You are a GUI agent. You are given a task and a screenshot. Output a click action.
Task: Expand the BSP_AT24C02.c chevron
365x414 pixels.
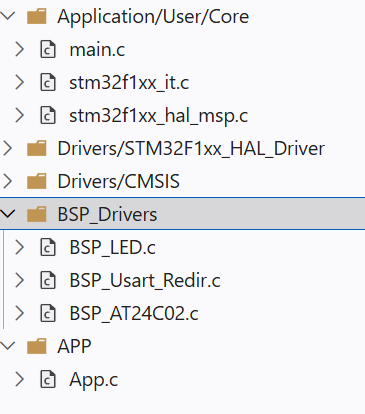click(20, 313)
